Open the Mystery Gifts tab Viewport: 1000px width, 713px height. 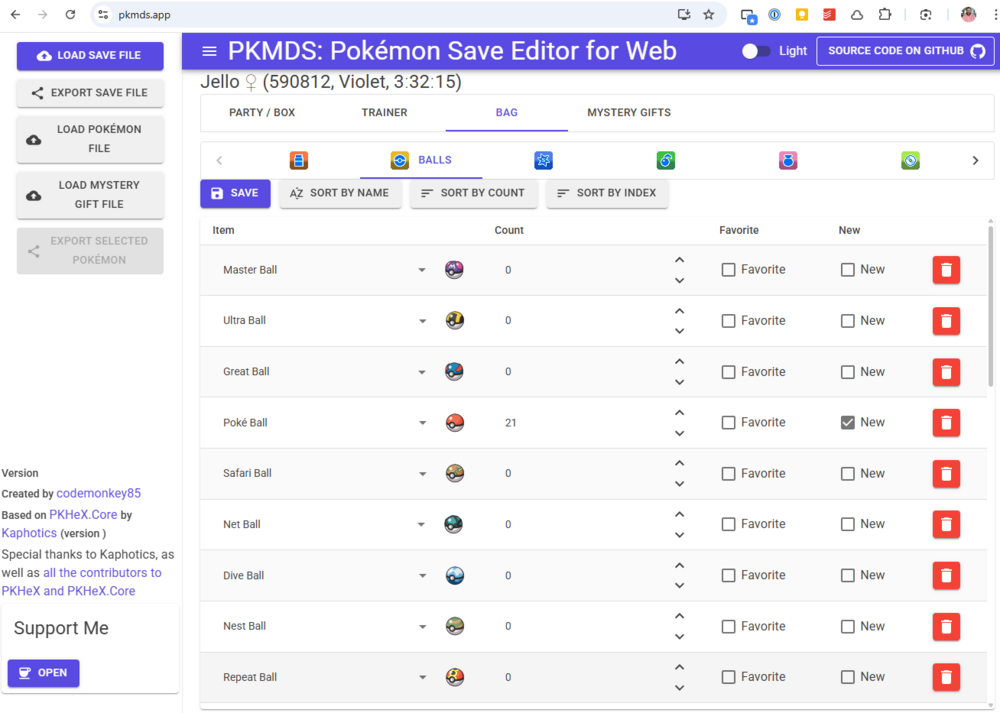click(x=628, y=113)
